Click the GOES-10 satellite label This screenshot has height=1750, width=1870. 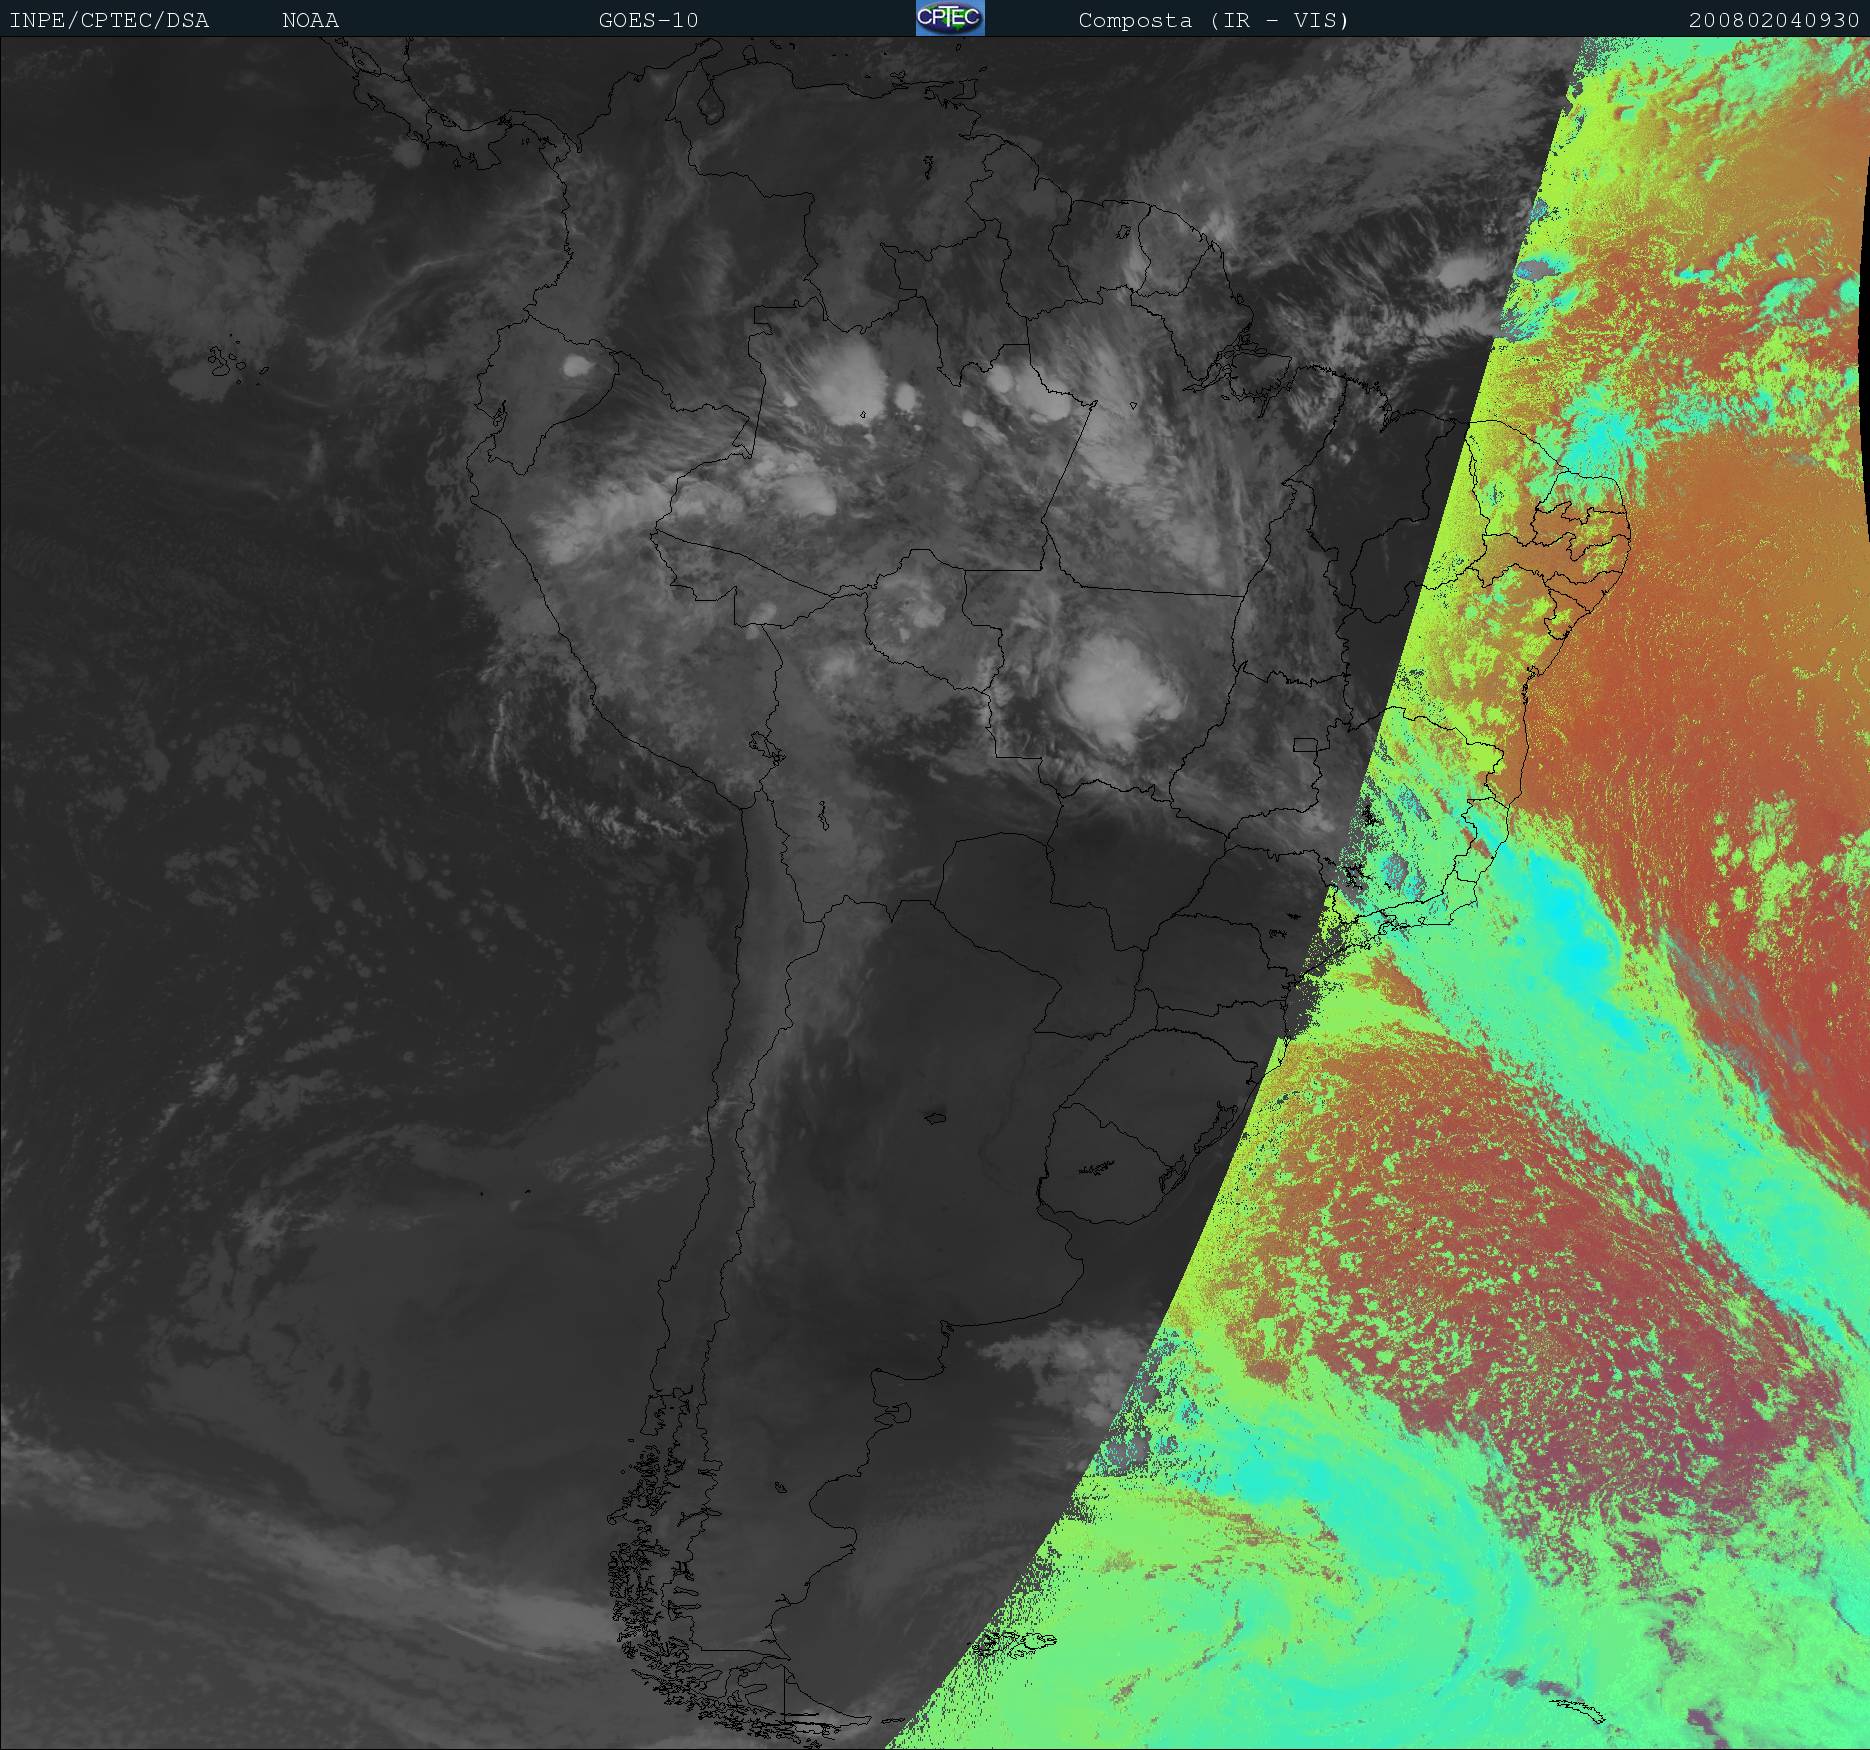pos(648,20)
